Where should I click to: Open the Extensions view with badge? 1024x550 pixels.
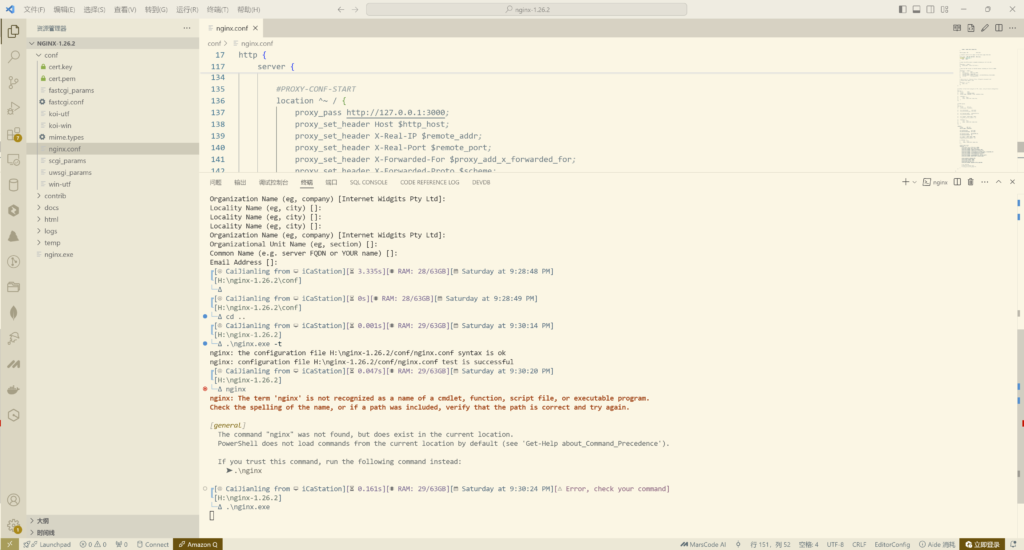13,134
